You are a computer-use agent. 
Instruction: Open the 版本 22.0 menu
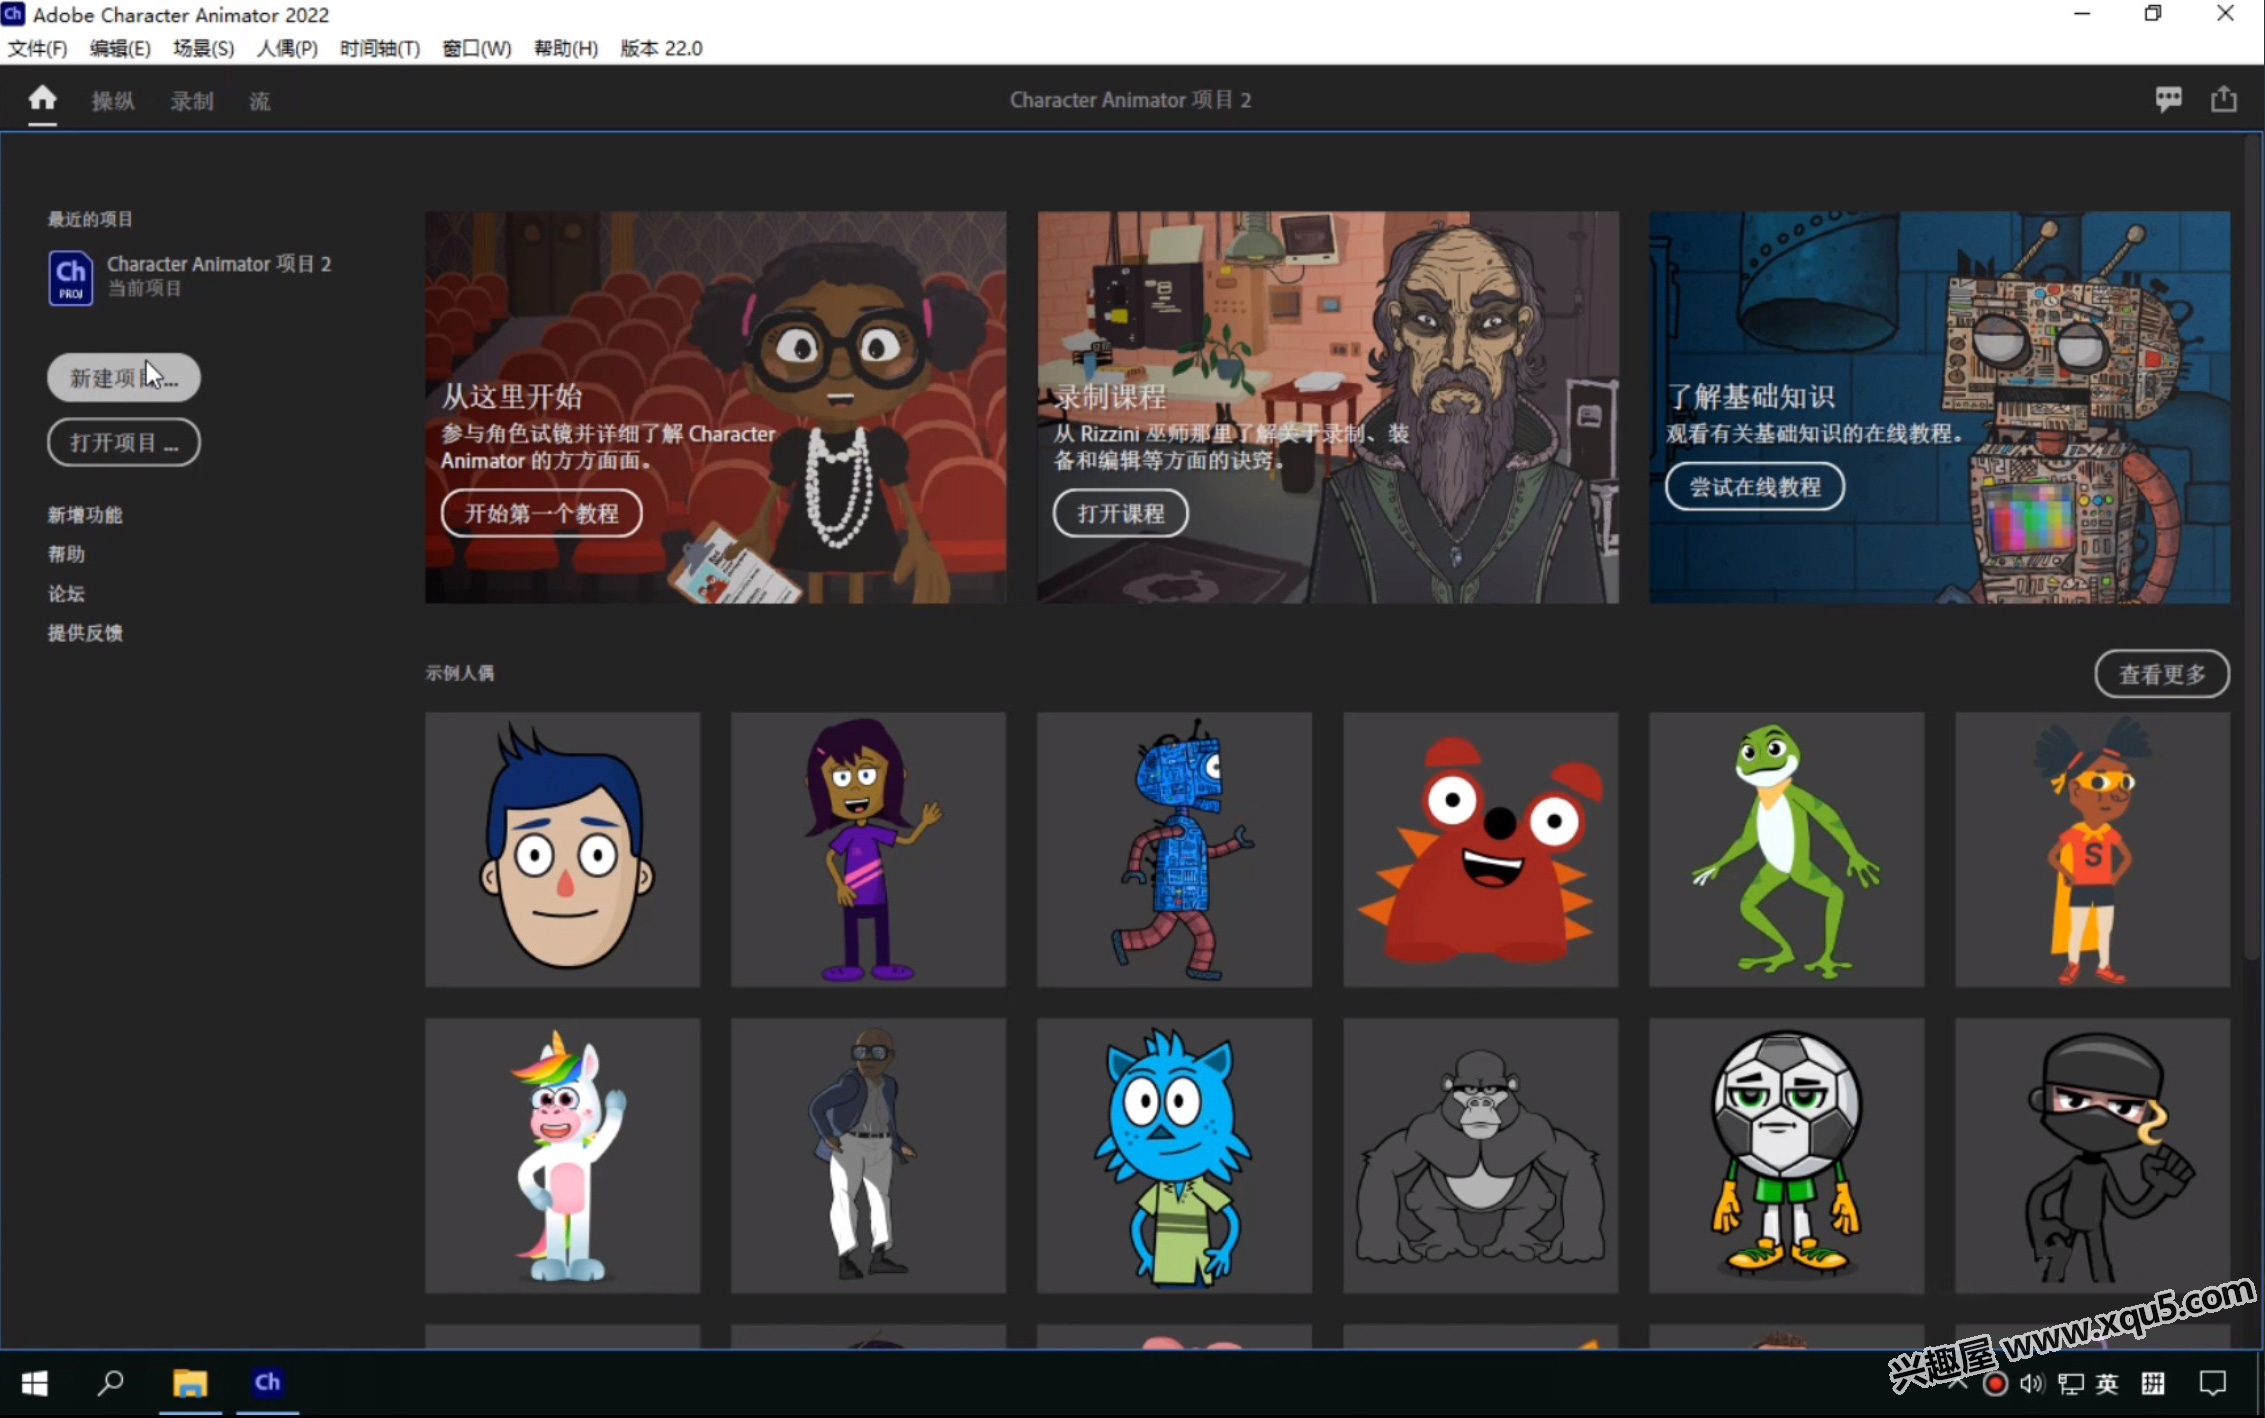661,48
